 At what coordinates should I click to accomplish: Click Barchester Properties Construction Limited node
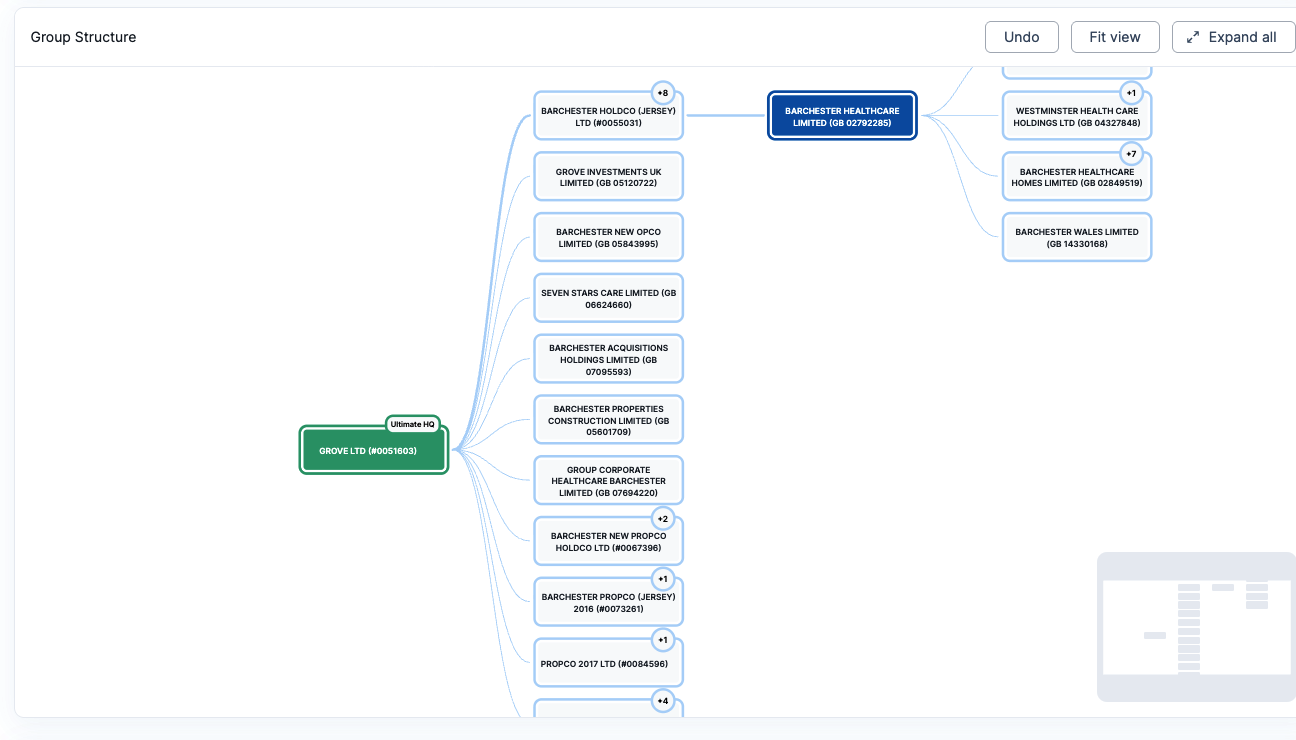tap(608, 421)
